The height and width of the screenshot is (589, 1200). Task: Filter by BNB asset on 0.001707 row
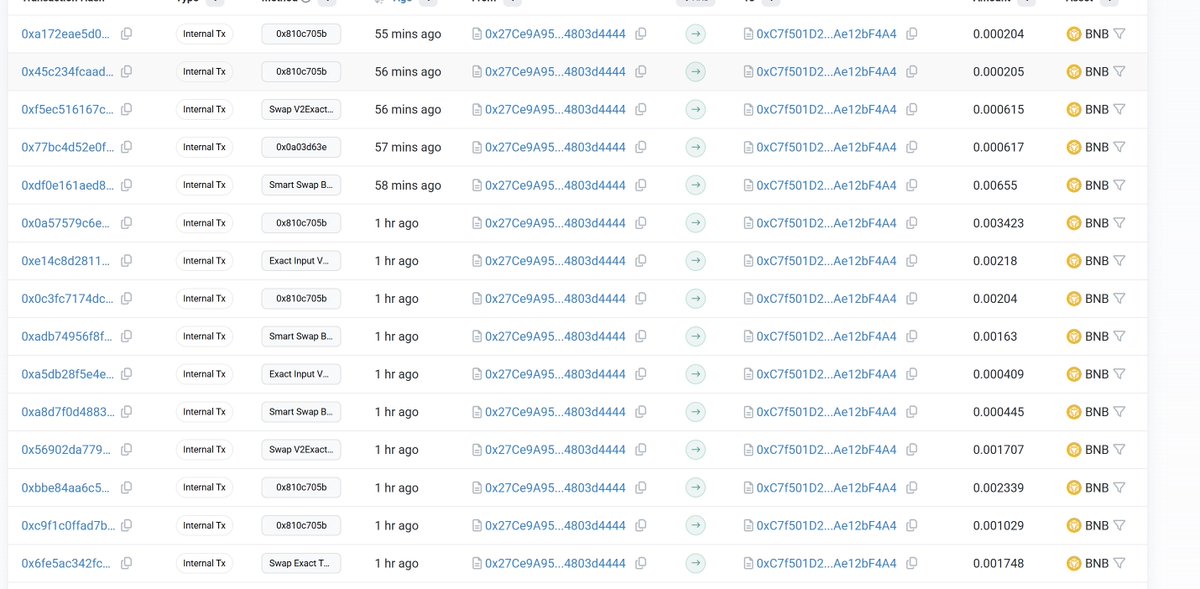click(x=1119, y=450)
